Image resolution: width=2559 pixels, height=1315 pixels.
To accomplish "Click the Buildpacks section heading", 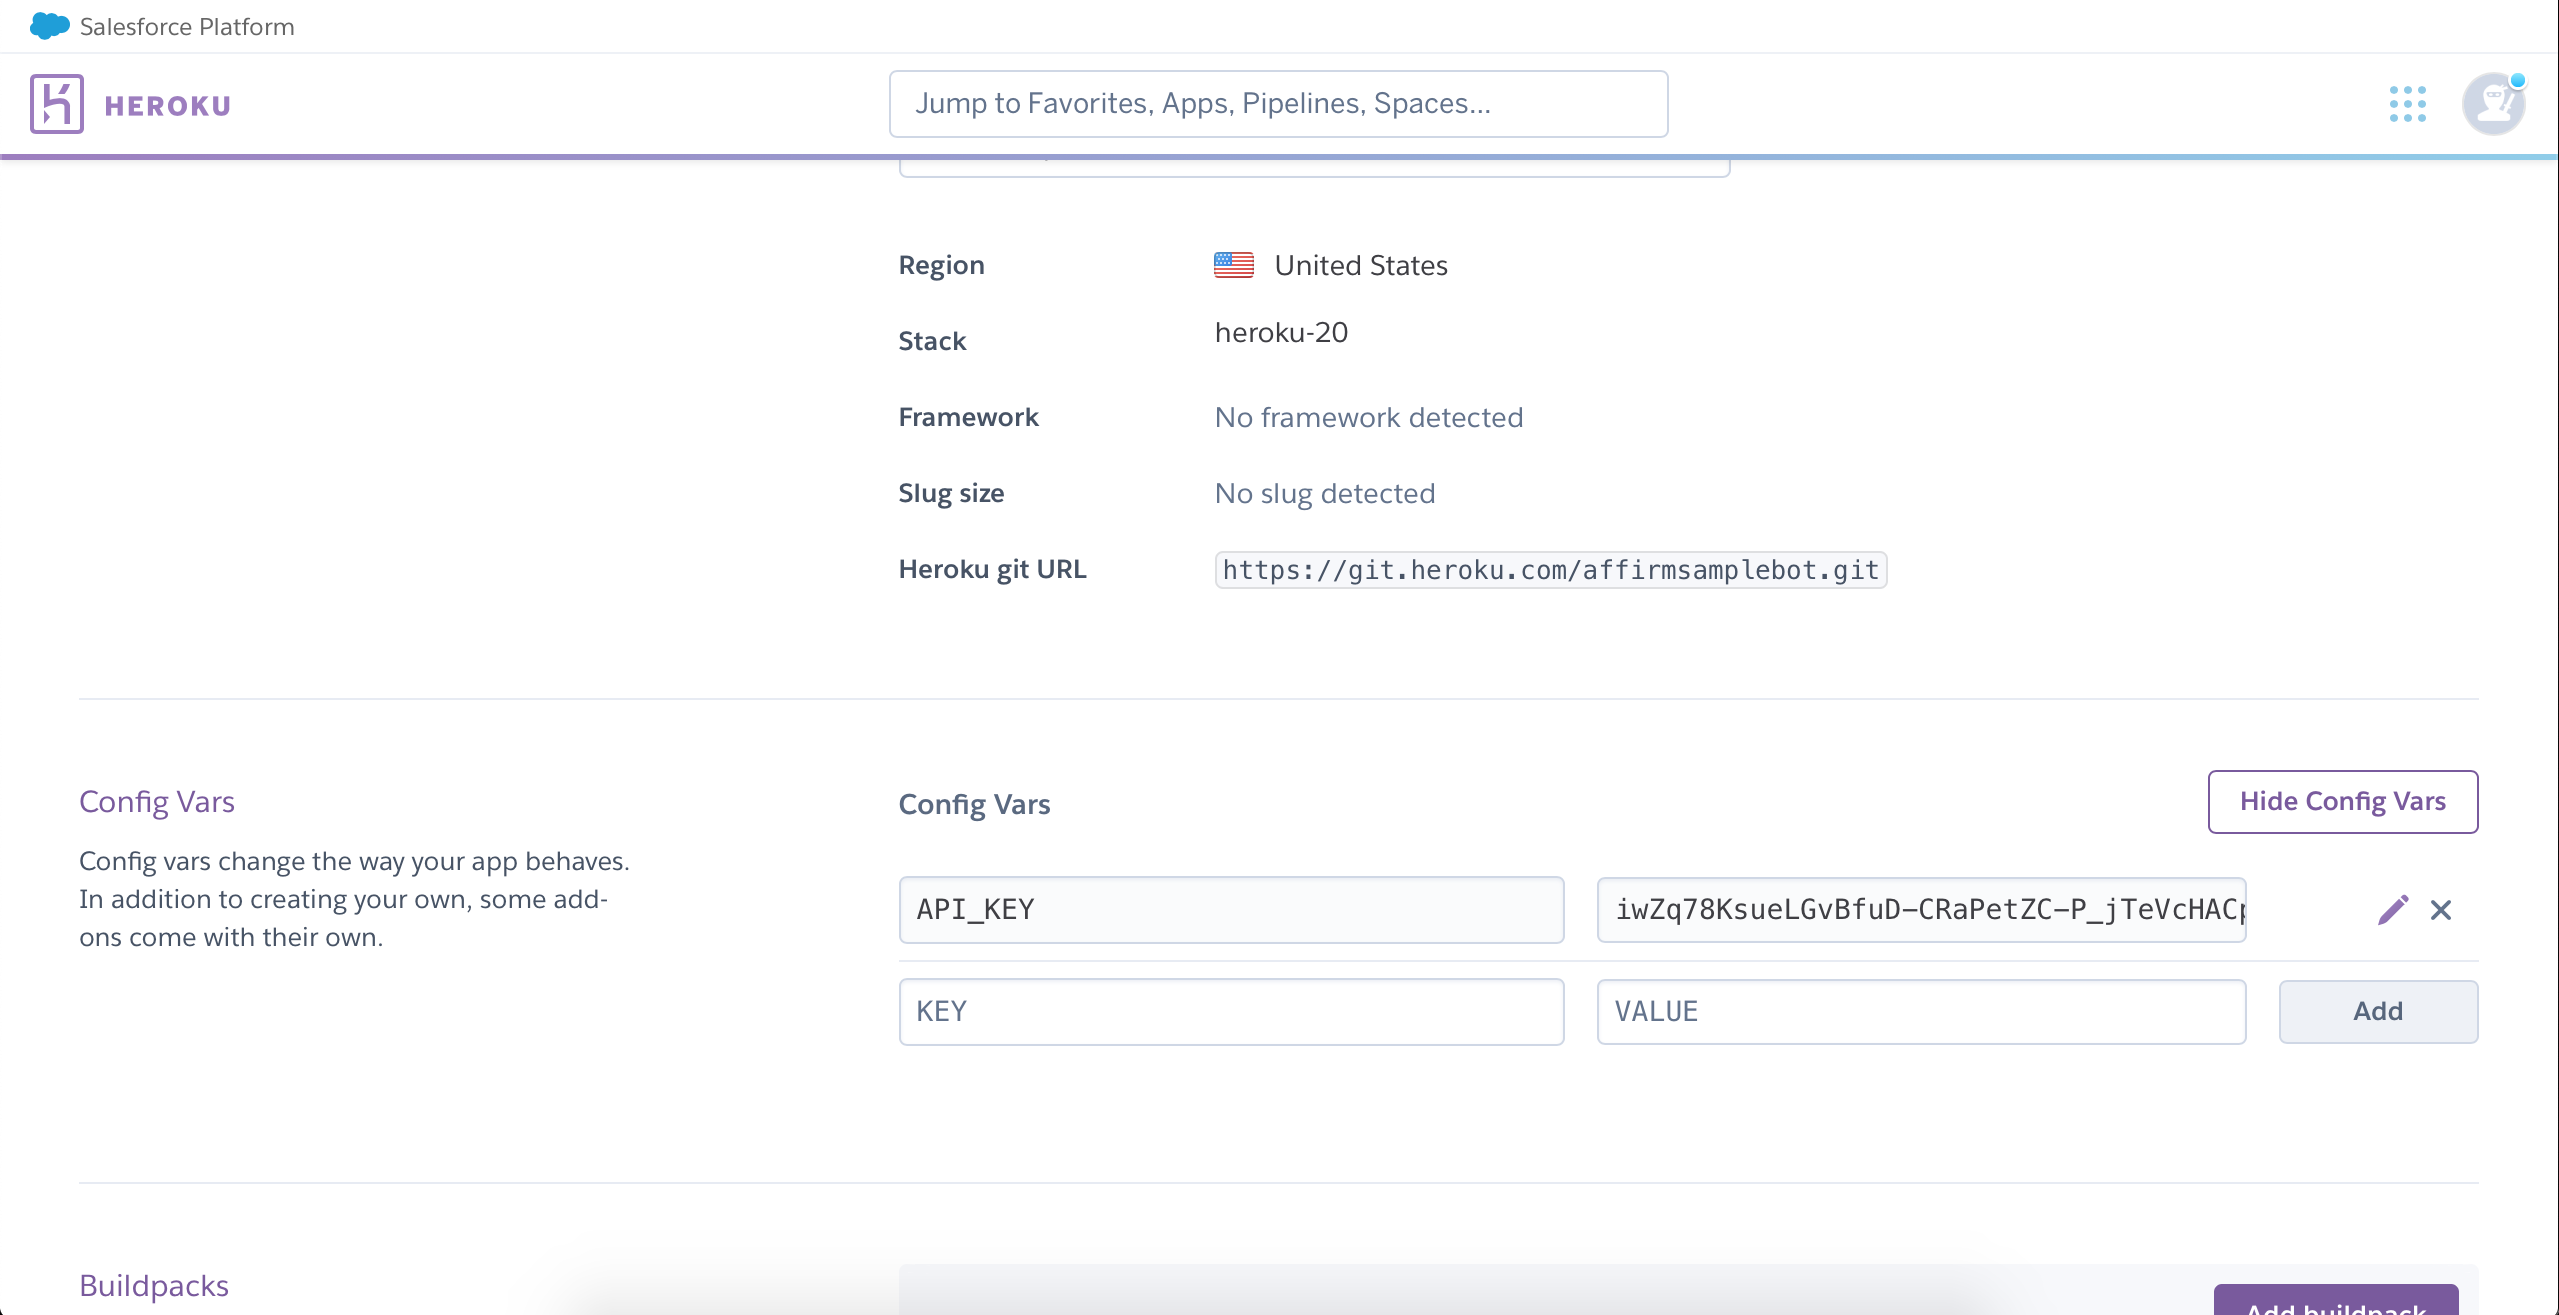I will (154, 1285).
